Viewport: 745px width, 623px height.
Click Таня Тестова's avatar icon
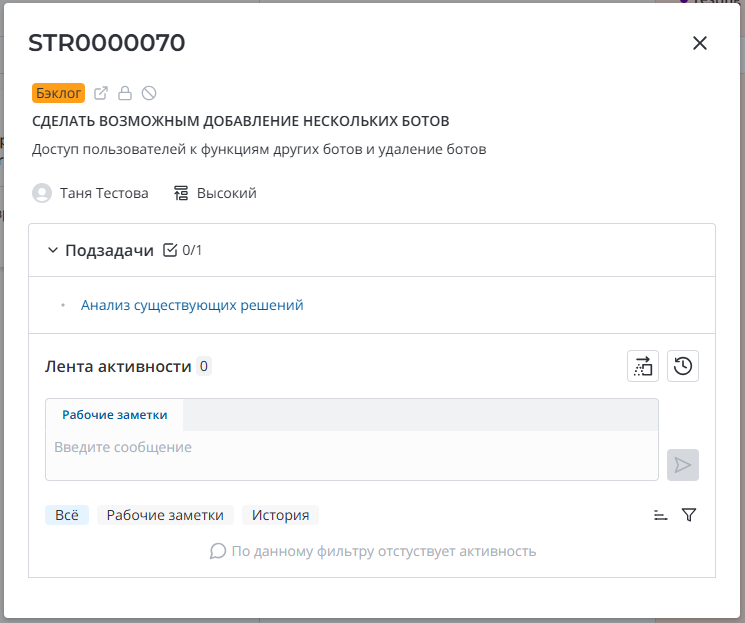point(42,193)
